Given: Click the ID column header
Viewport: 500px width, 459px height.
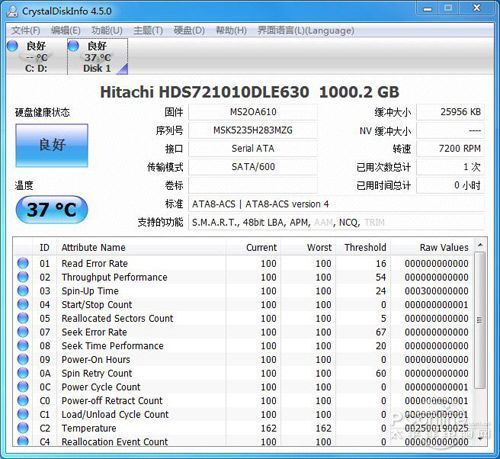Looking at the screenshot, I should (x=44, y=247).
